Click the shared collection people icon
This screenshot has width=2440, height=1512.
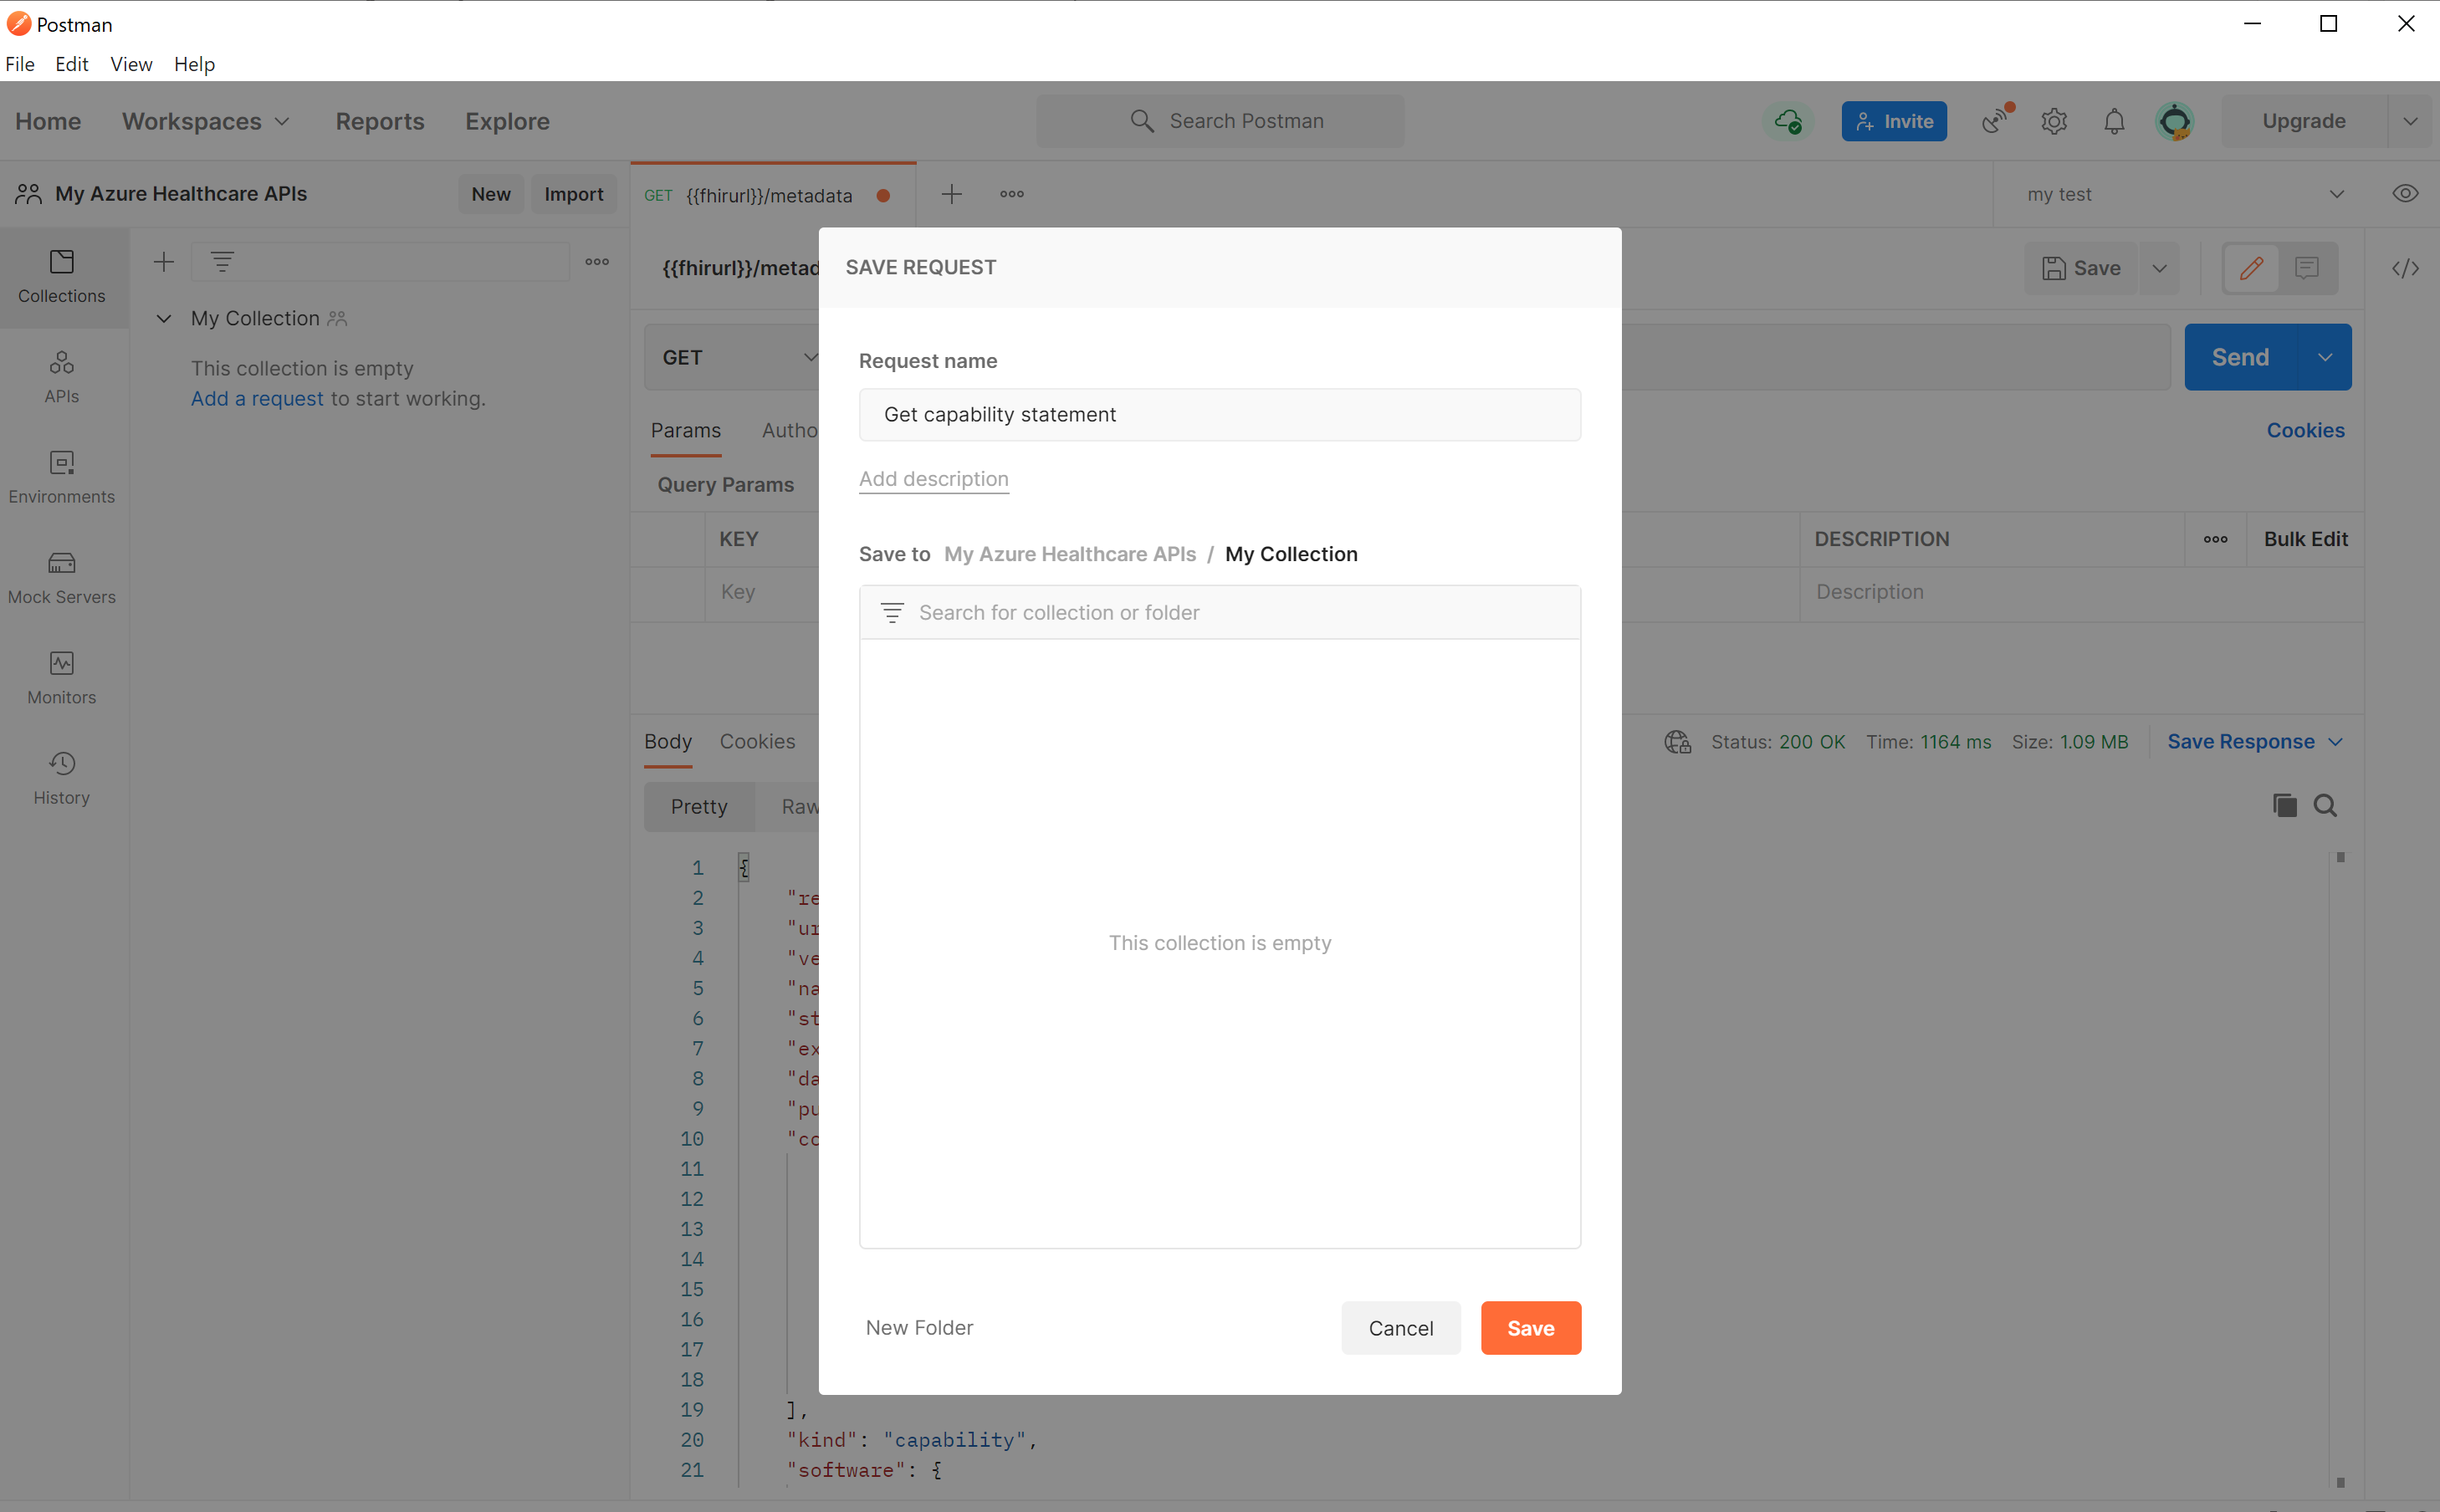(x=337, y=318)
